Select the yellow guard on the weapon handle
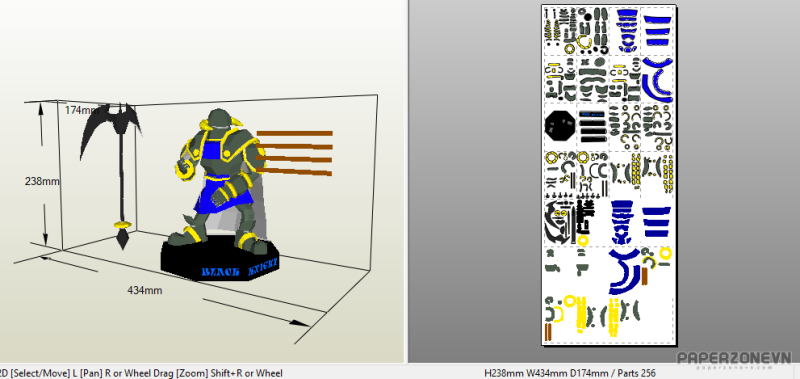The width and height of the screenshot is (800, 379). [x=122, y=224]
